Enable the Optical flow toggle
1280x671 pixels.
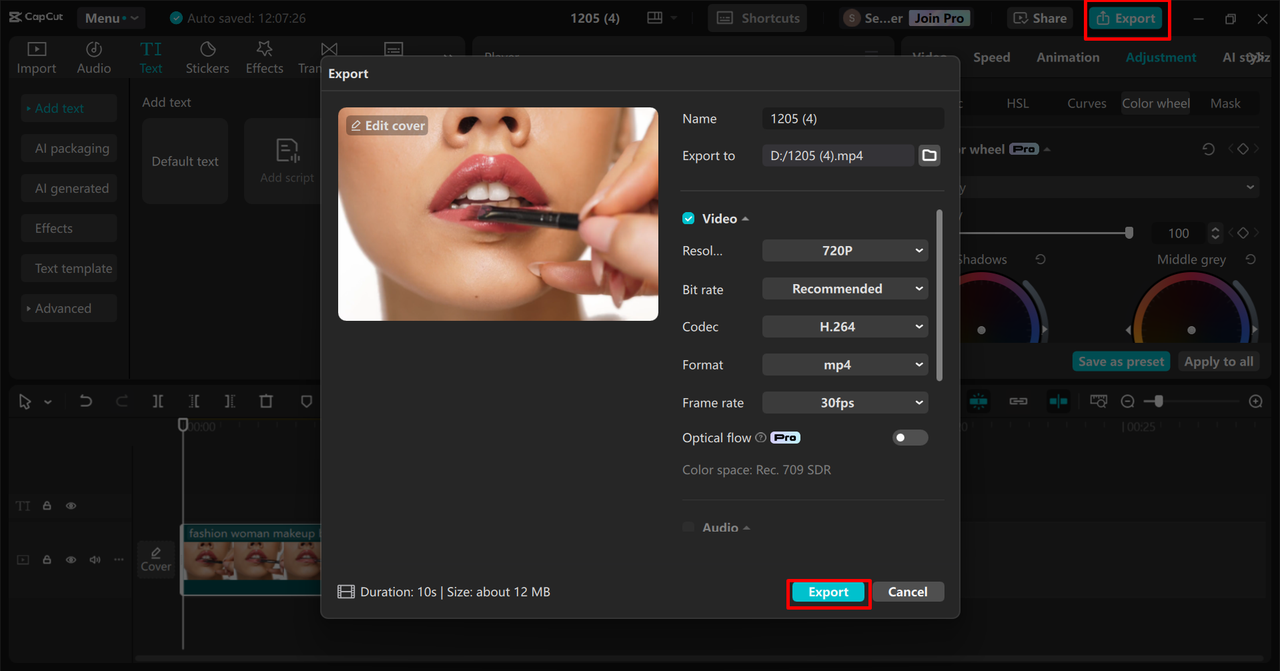click(x=910, y=438)
